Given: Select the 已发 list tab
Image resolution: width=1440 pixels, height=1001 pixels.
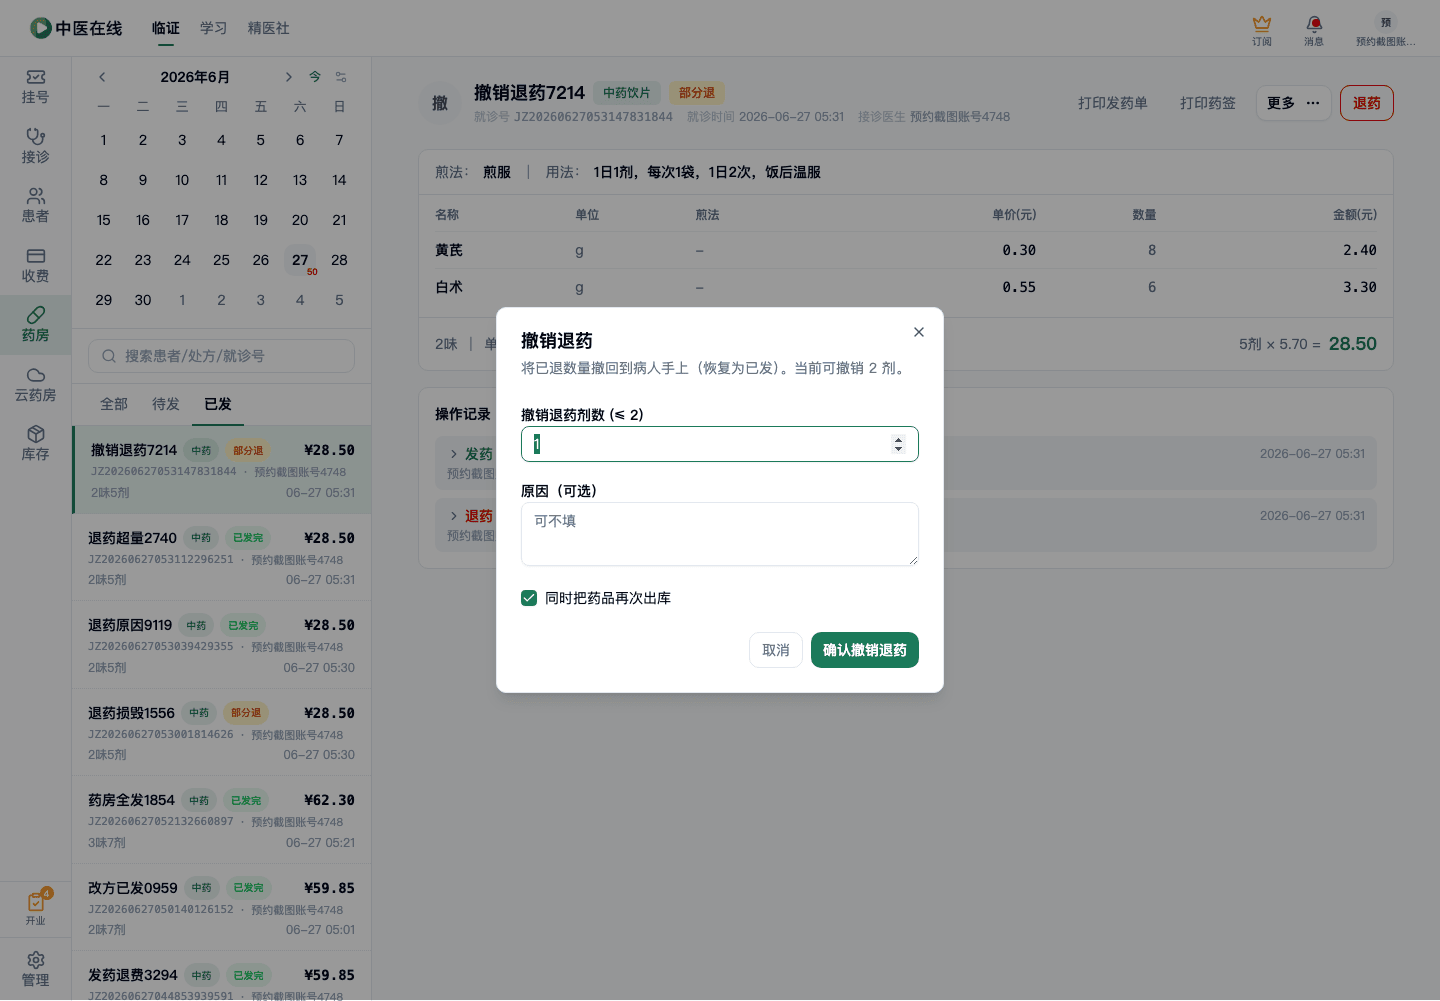Looking at the screenshot, I should [218, 404].
